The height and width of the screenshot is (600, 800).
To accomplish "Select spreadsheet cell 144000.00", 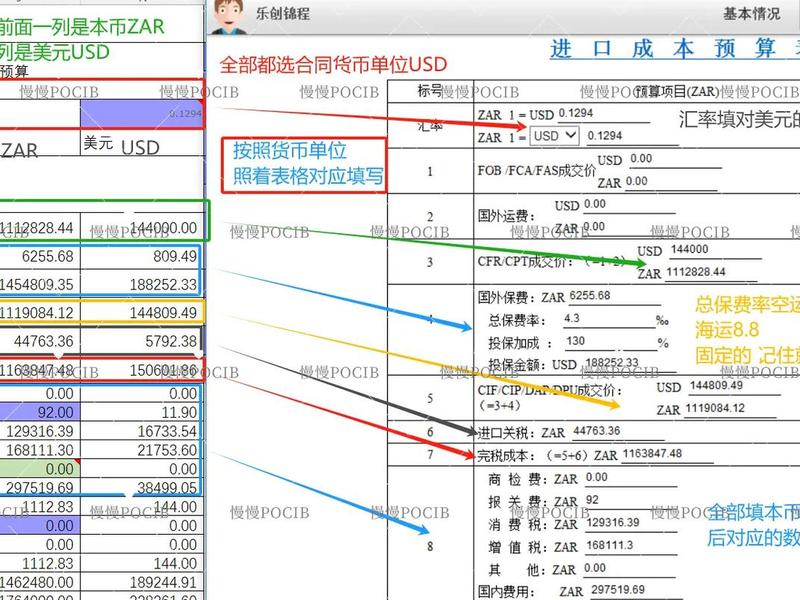I will click(x=142, y=227).
